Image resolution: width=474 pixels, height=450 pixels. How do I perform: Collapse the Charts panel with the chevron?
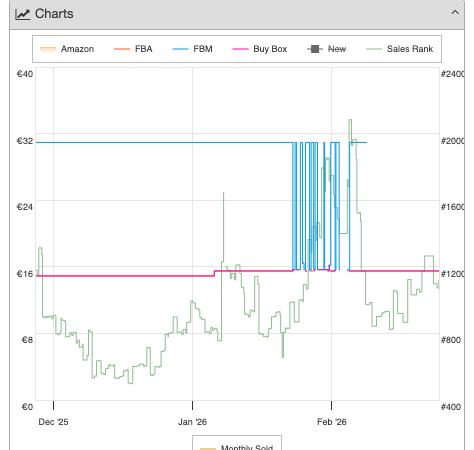point(455,13)
